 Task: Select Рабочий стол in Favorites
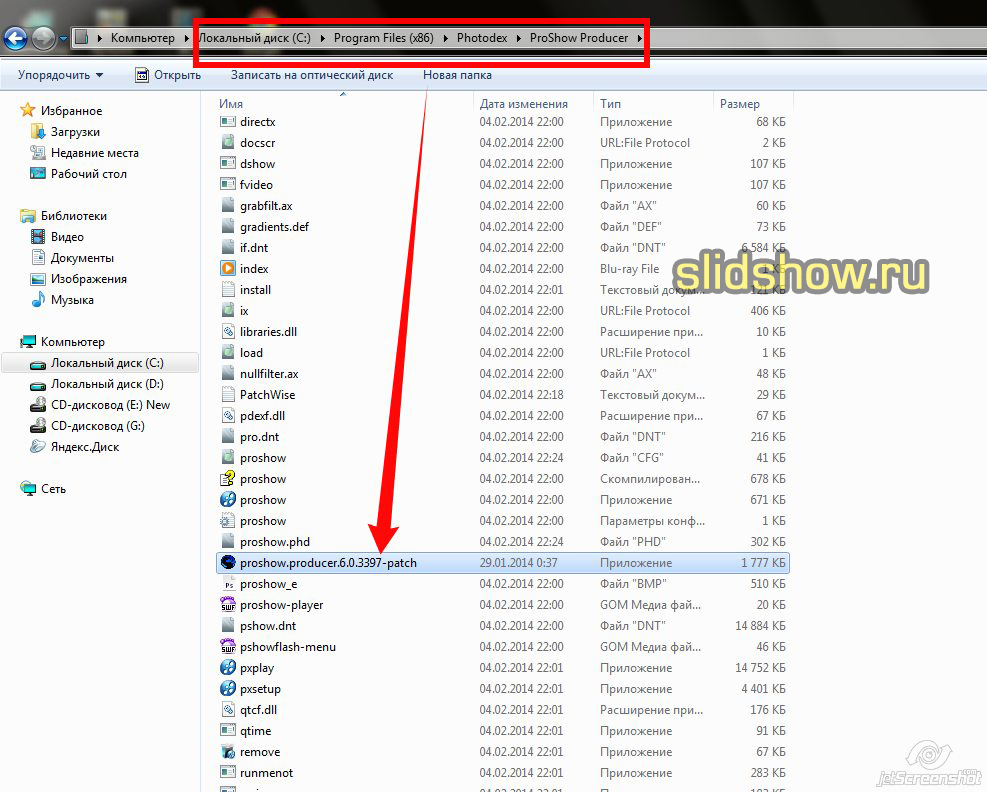coord(89,174)
